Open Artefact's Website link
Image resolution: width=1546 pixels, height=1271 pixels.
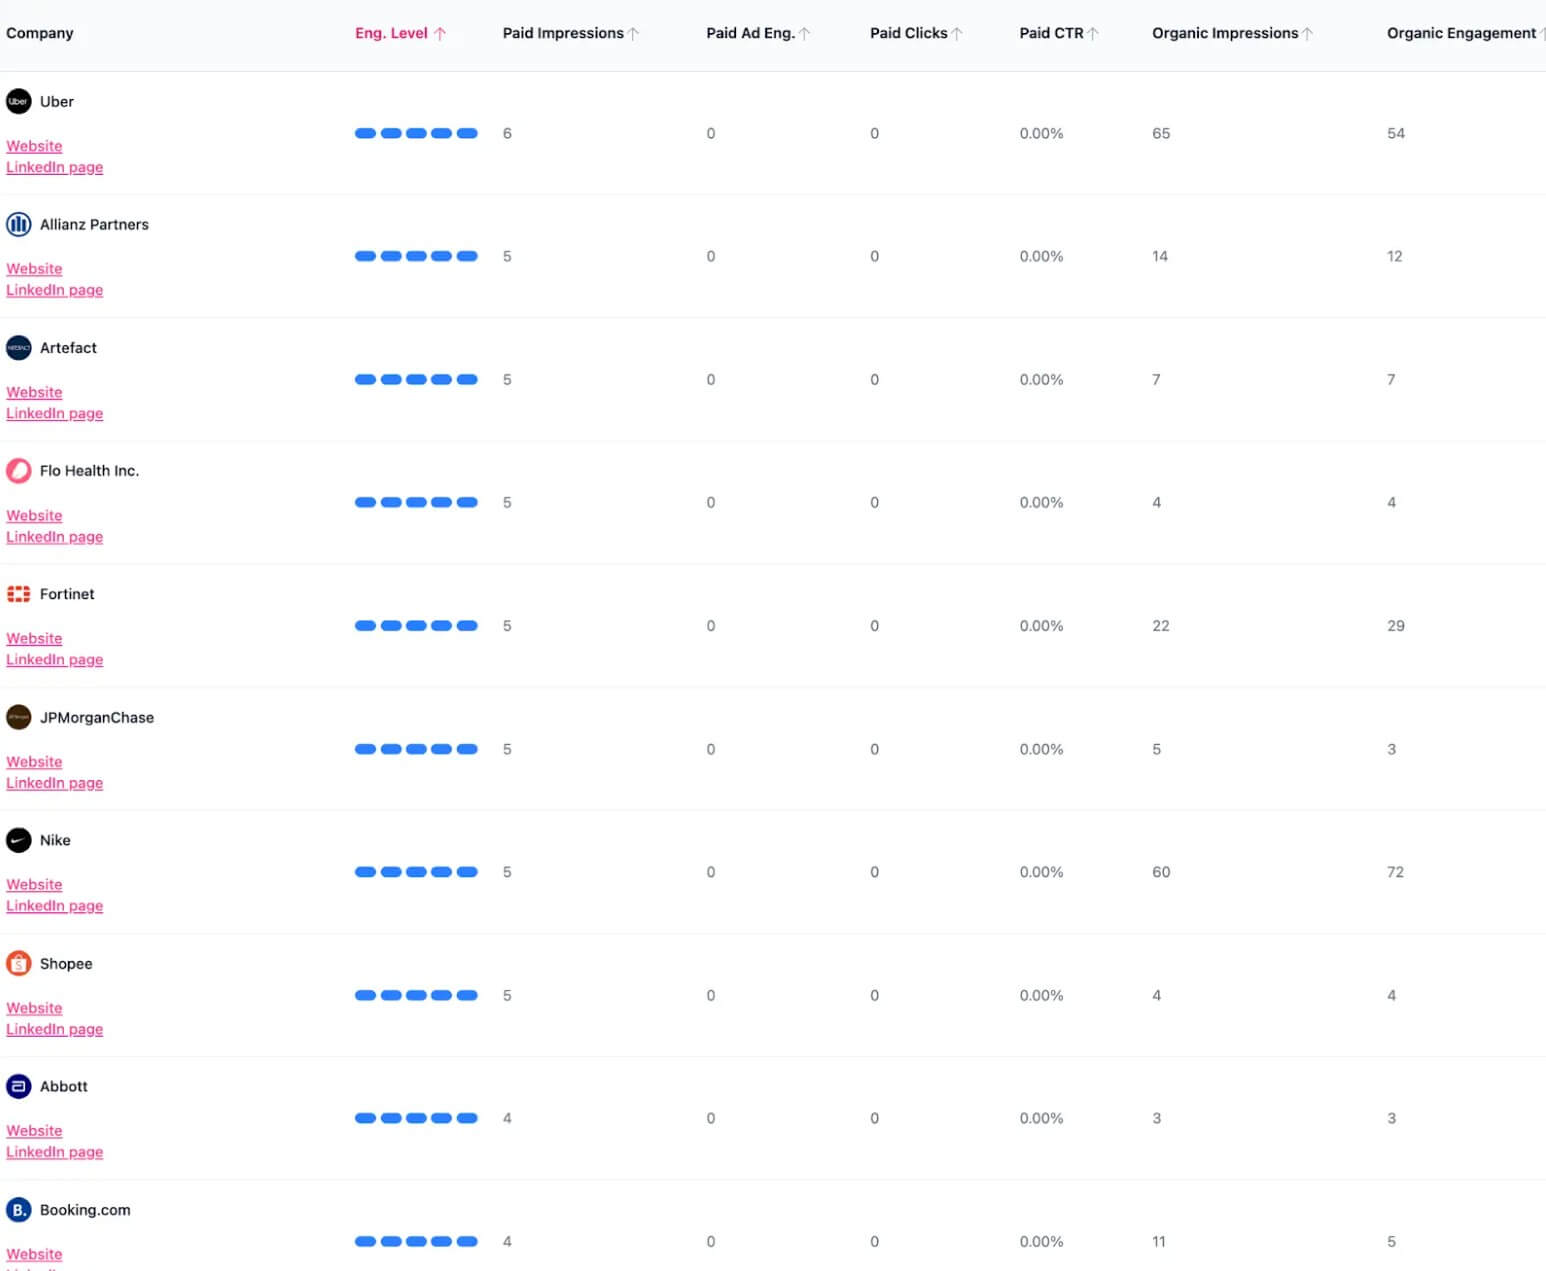pyautogui.click(x=34, y=392)
